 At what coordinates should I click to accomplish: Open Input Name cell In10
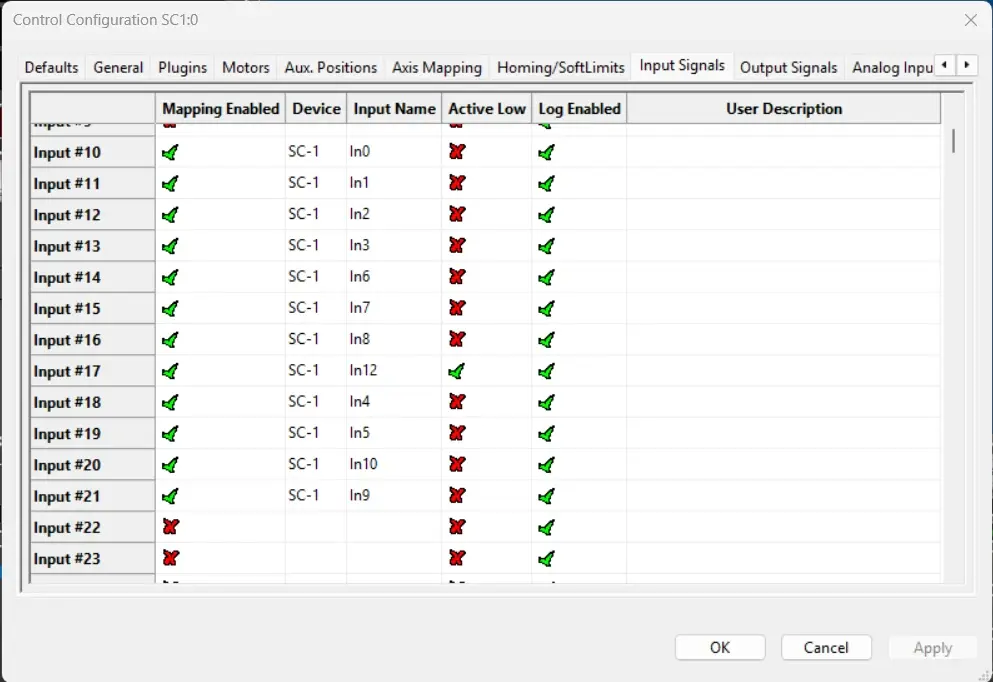394,464
